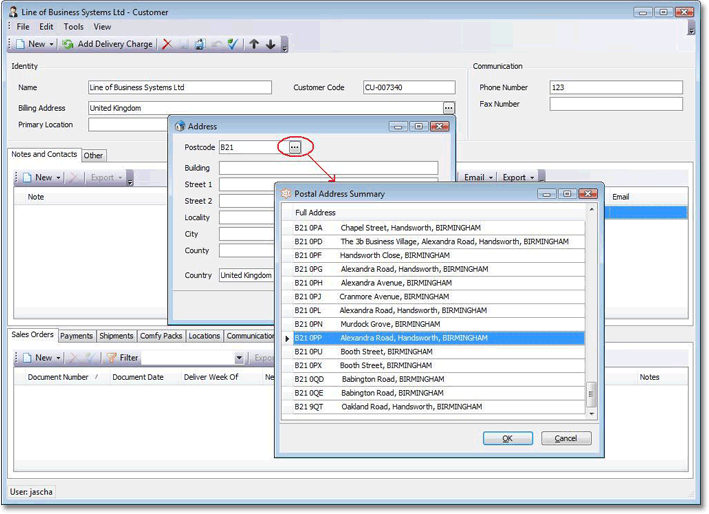Click the red X delete icon
Screen dimensions: 709x514
point(167,44)
